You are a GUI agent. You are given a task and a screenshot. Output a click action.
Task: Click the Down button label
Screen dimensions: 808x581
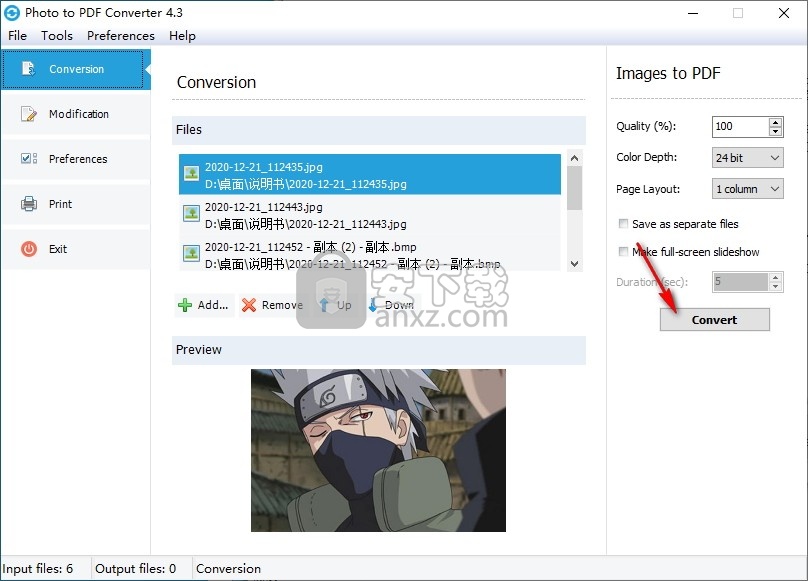(399, 305)
